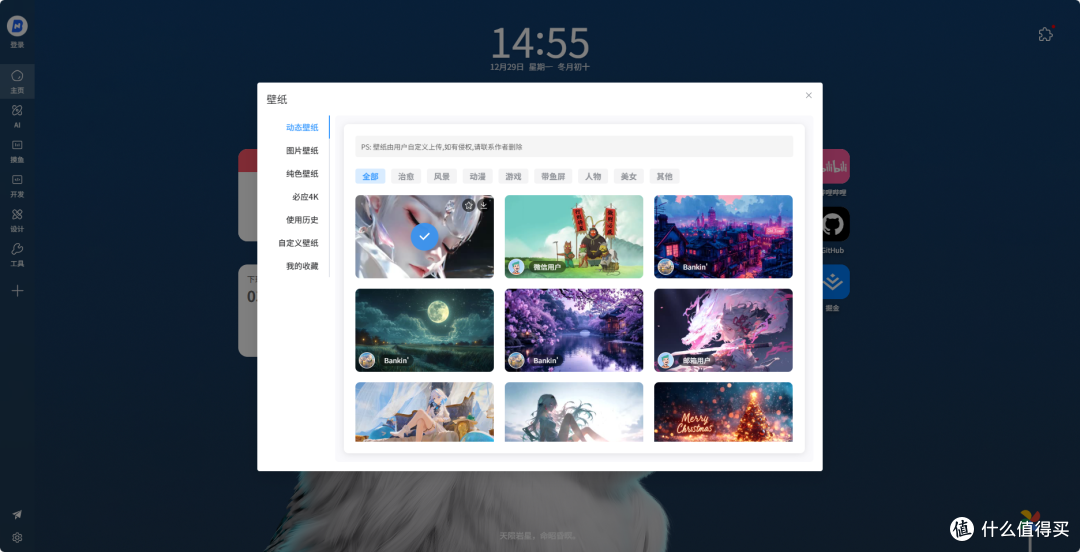The image size is (1080, 552).
Task: Click the 壁纸 dialog title
Action: tap(276, 99)
